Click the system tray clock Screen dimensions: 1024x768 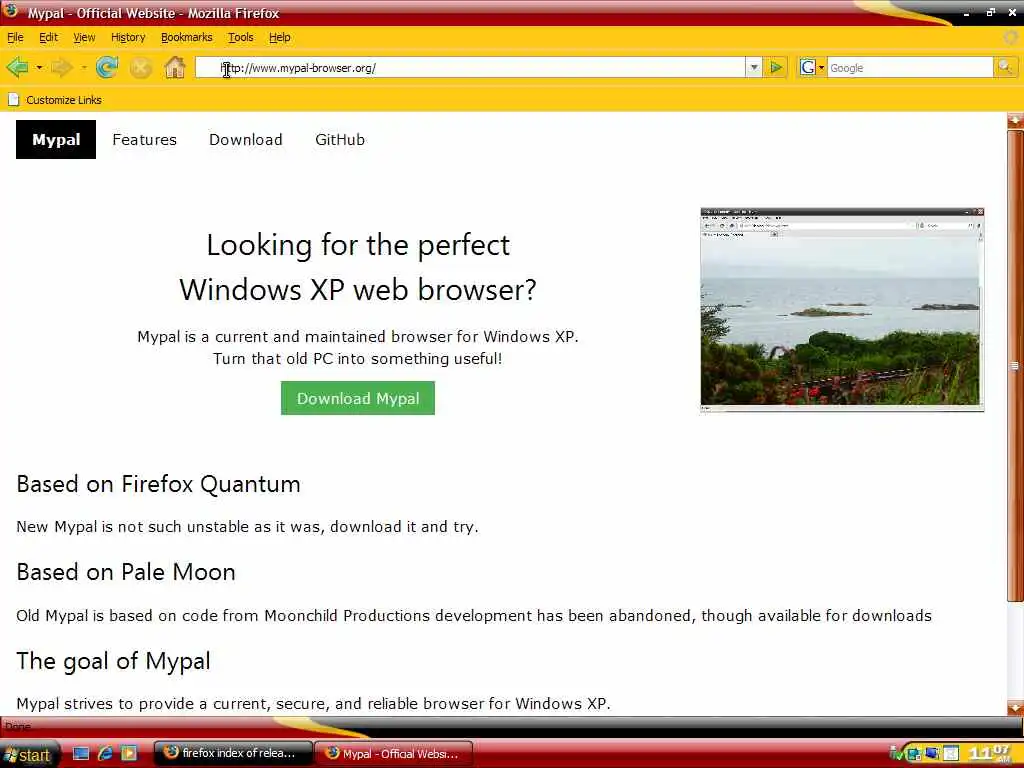tap(990, 753)
